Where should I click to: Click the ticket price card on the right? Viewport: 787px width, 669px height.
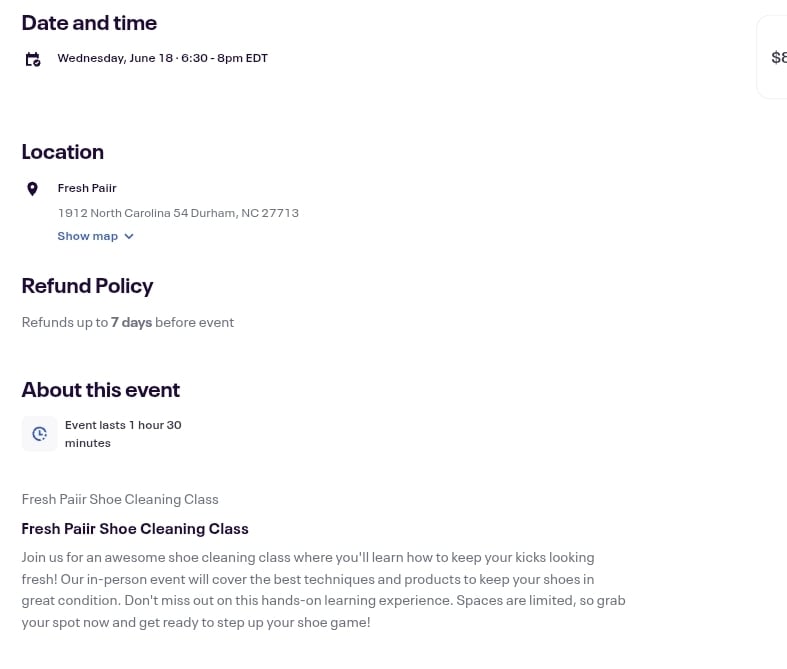pos(772,57)
